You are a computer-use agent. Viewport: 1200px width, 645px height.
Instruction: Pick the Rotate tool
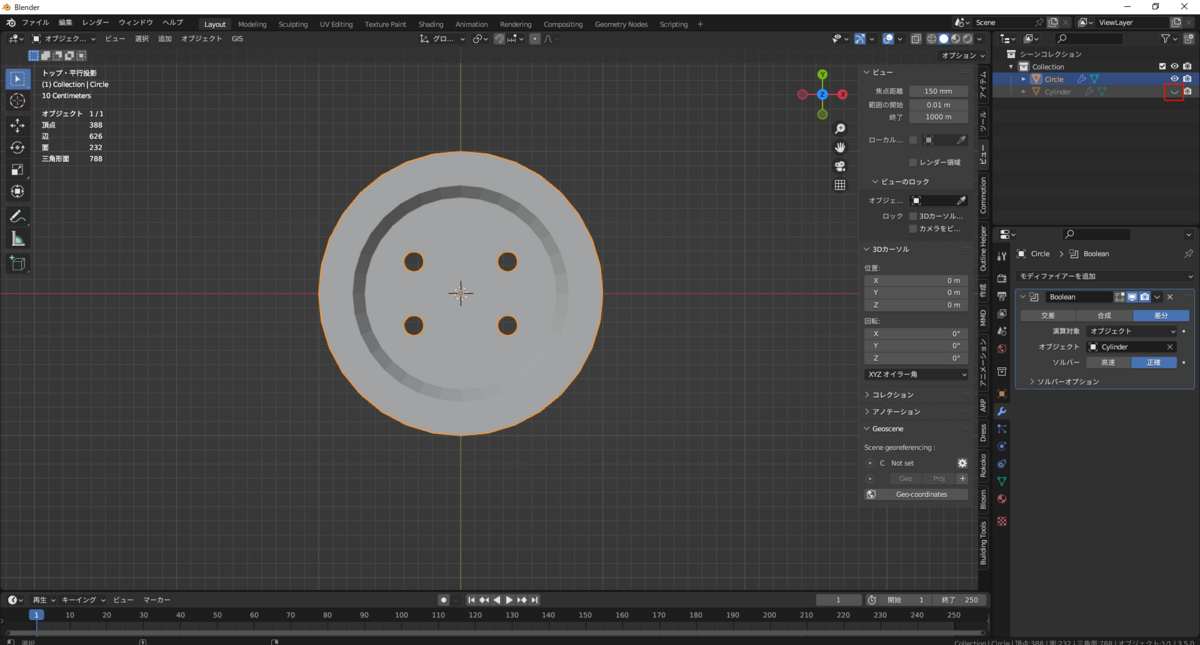(x=18, y=147)
